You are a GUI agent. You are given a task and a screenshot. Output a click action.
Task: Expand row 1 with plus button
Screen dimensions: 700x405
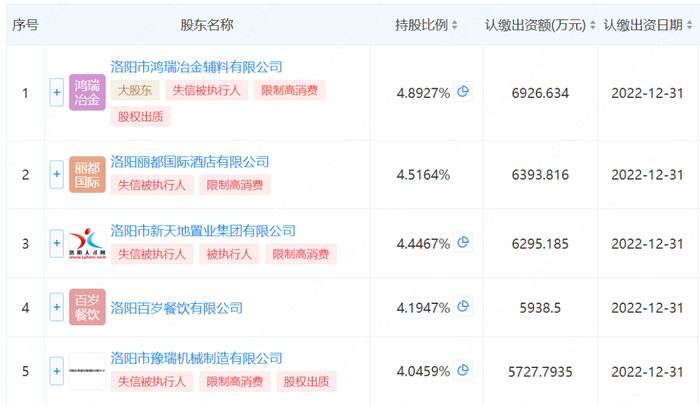(57, 92)
